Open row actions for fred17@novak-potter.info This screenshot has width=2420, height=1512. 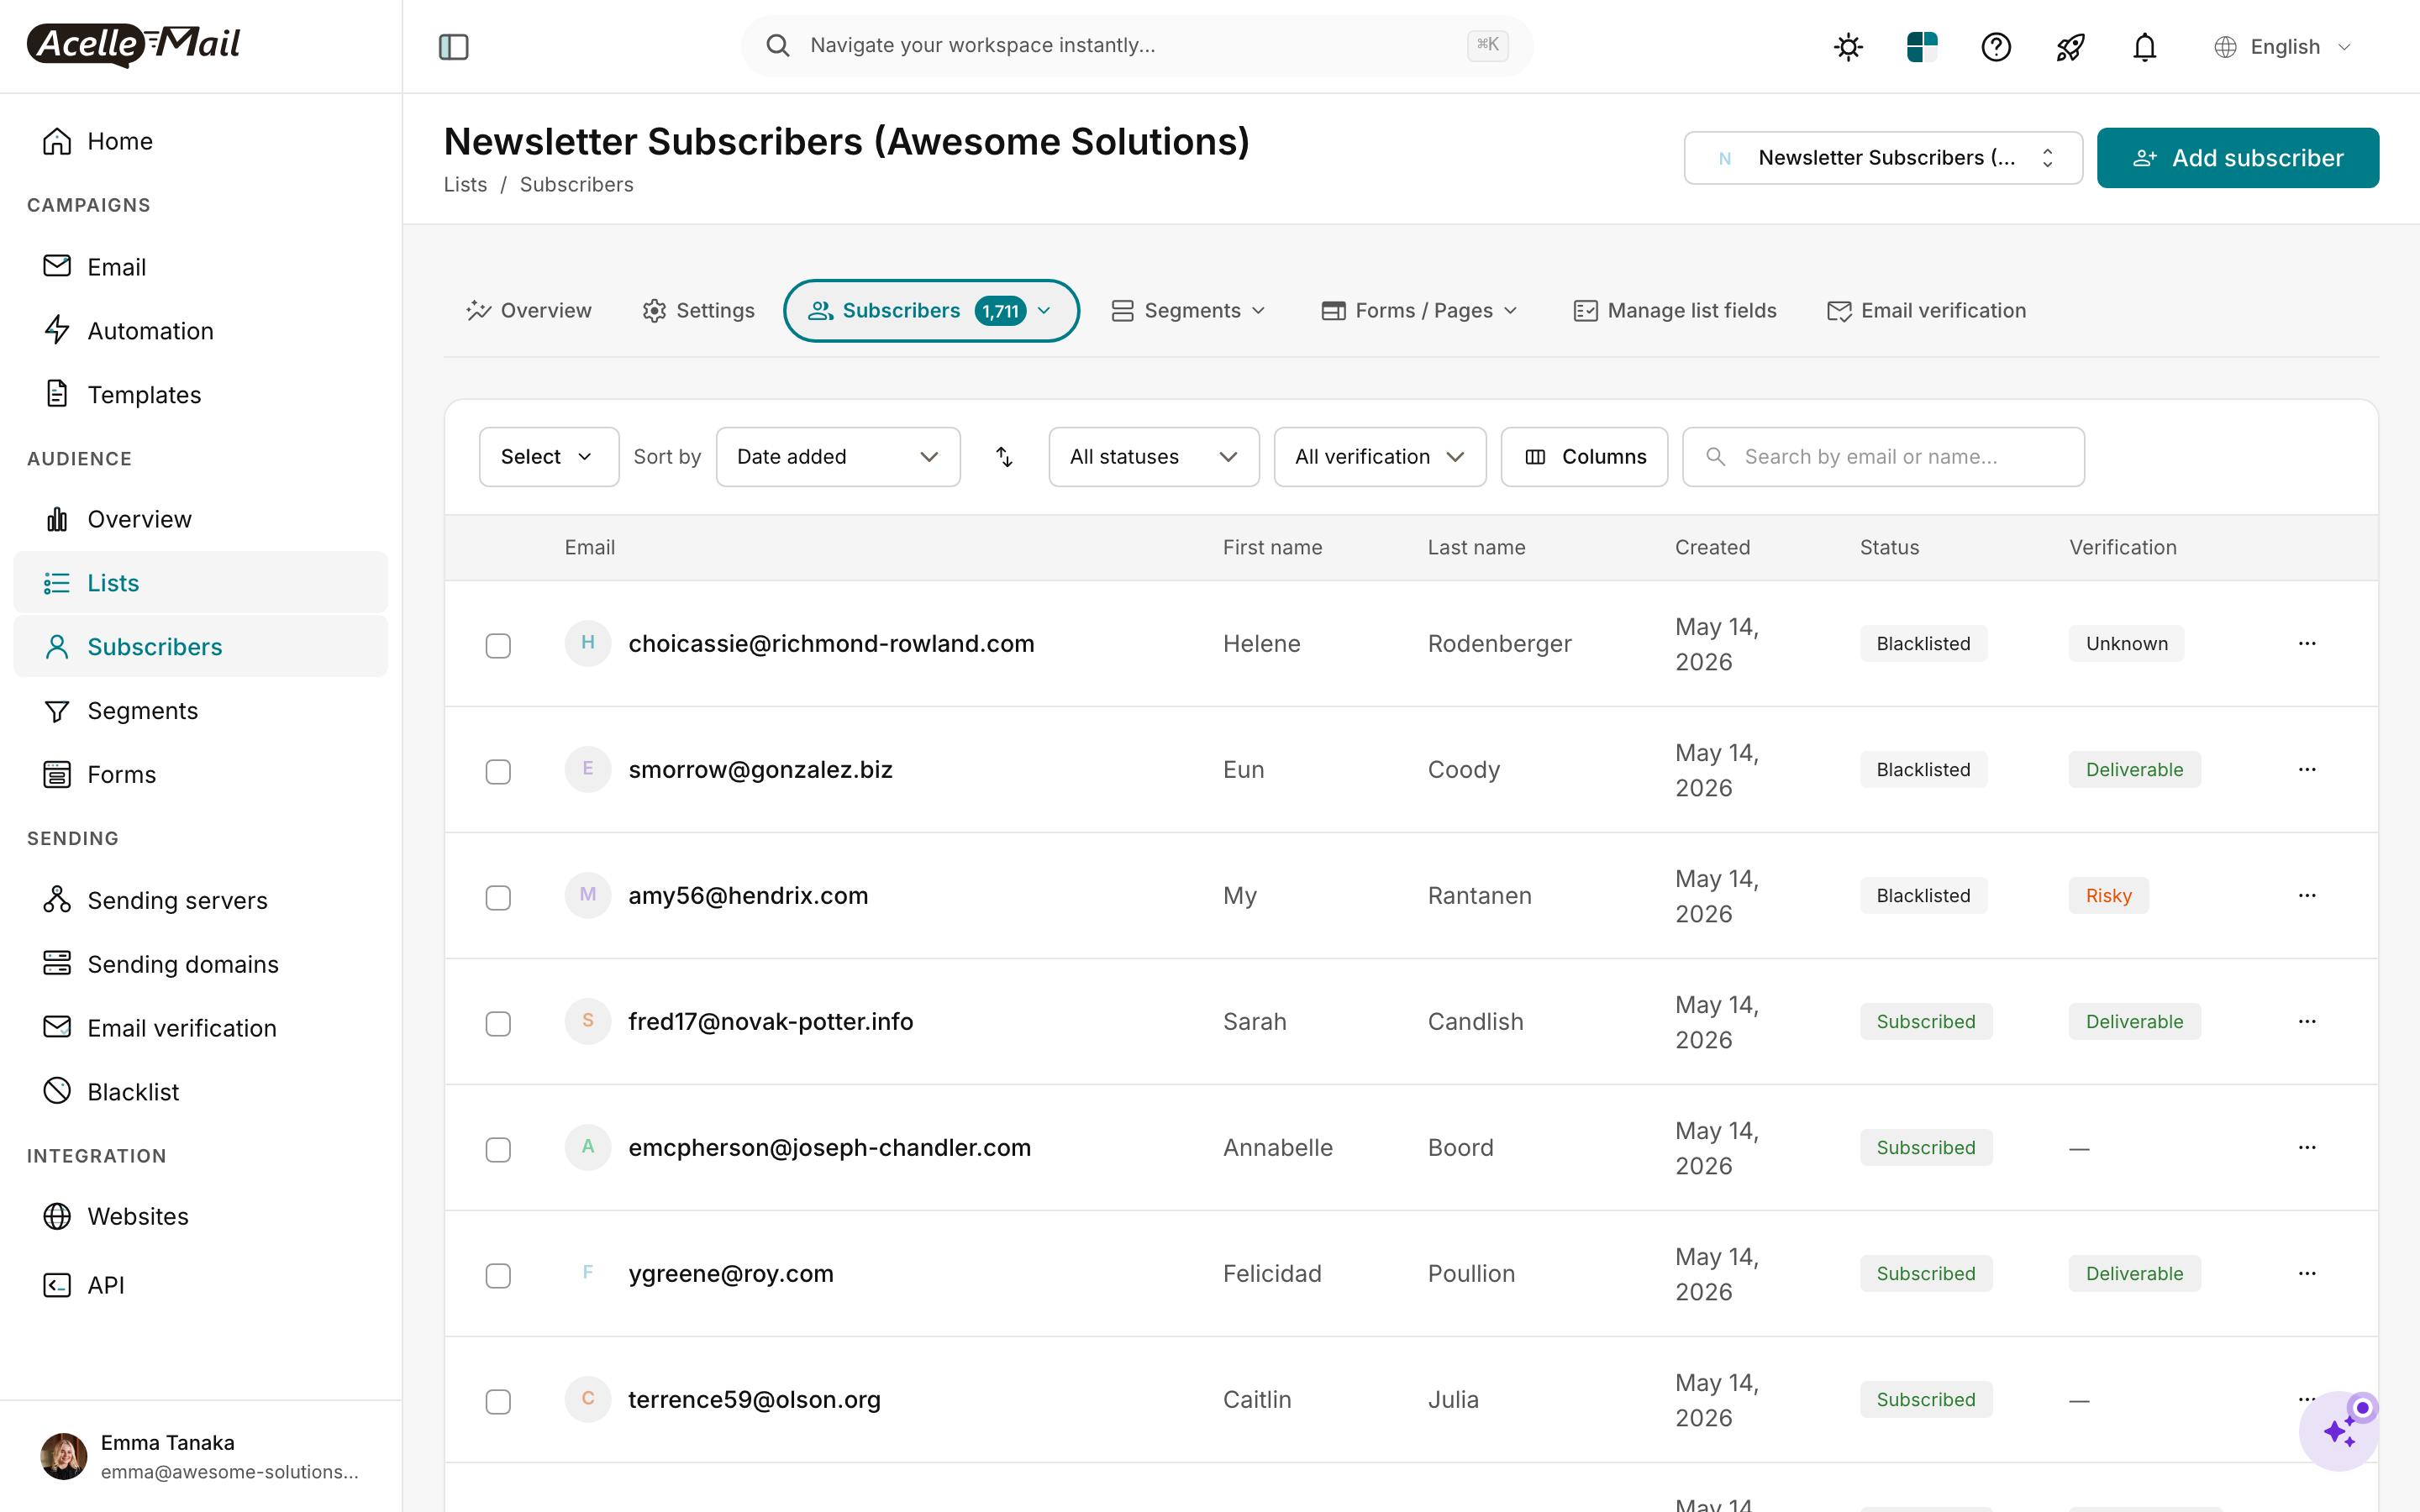pyautogui.click(x=2306, y=1022)
